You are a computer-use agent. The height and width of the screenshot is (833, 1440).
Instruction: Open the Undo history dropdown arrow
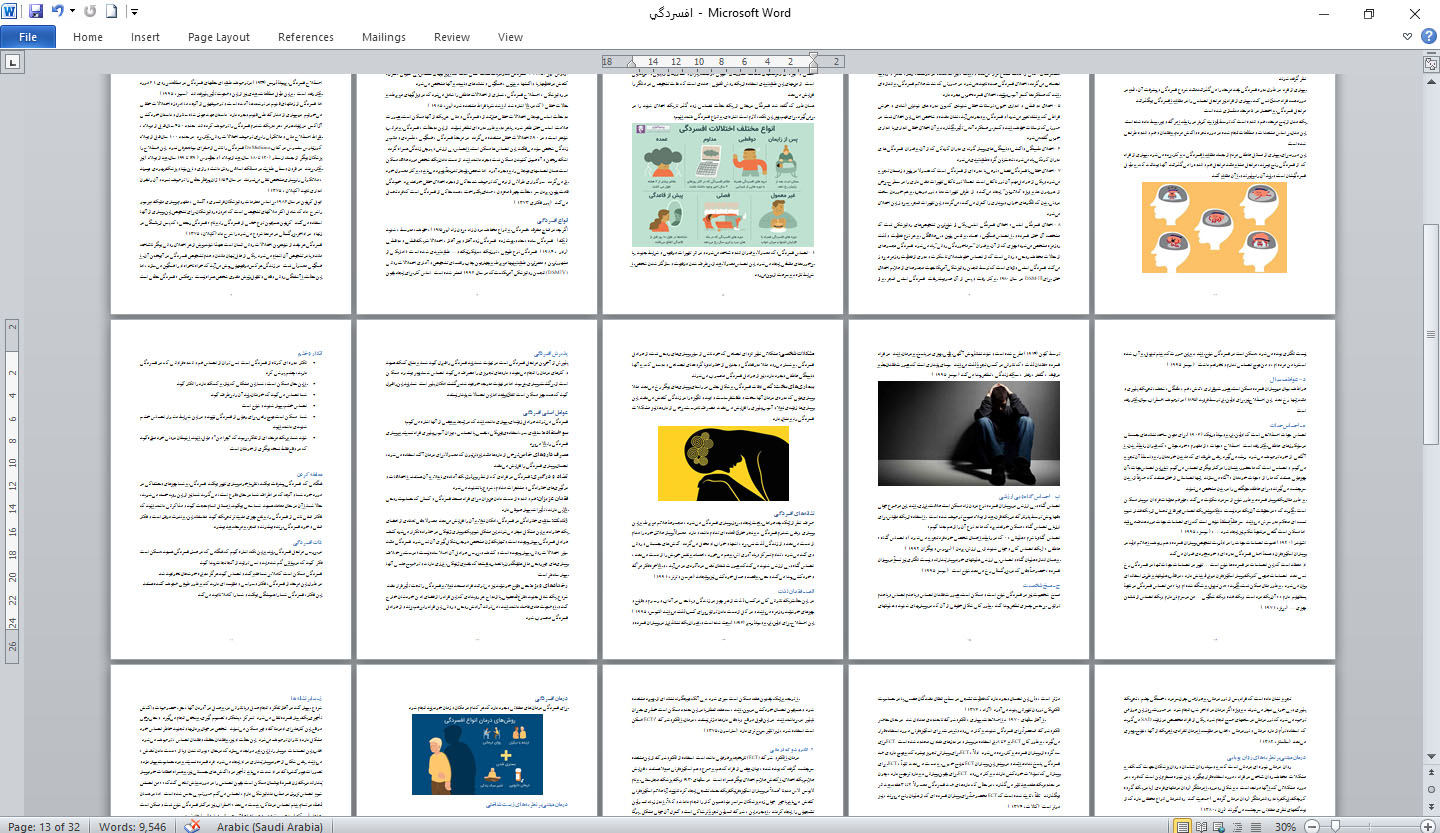coord(72,13)
